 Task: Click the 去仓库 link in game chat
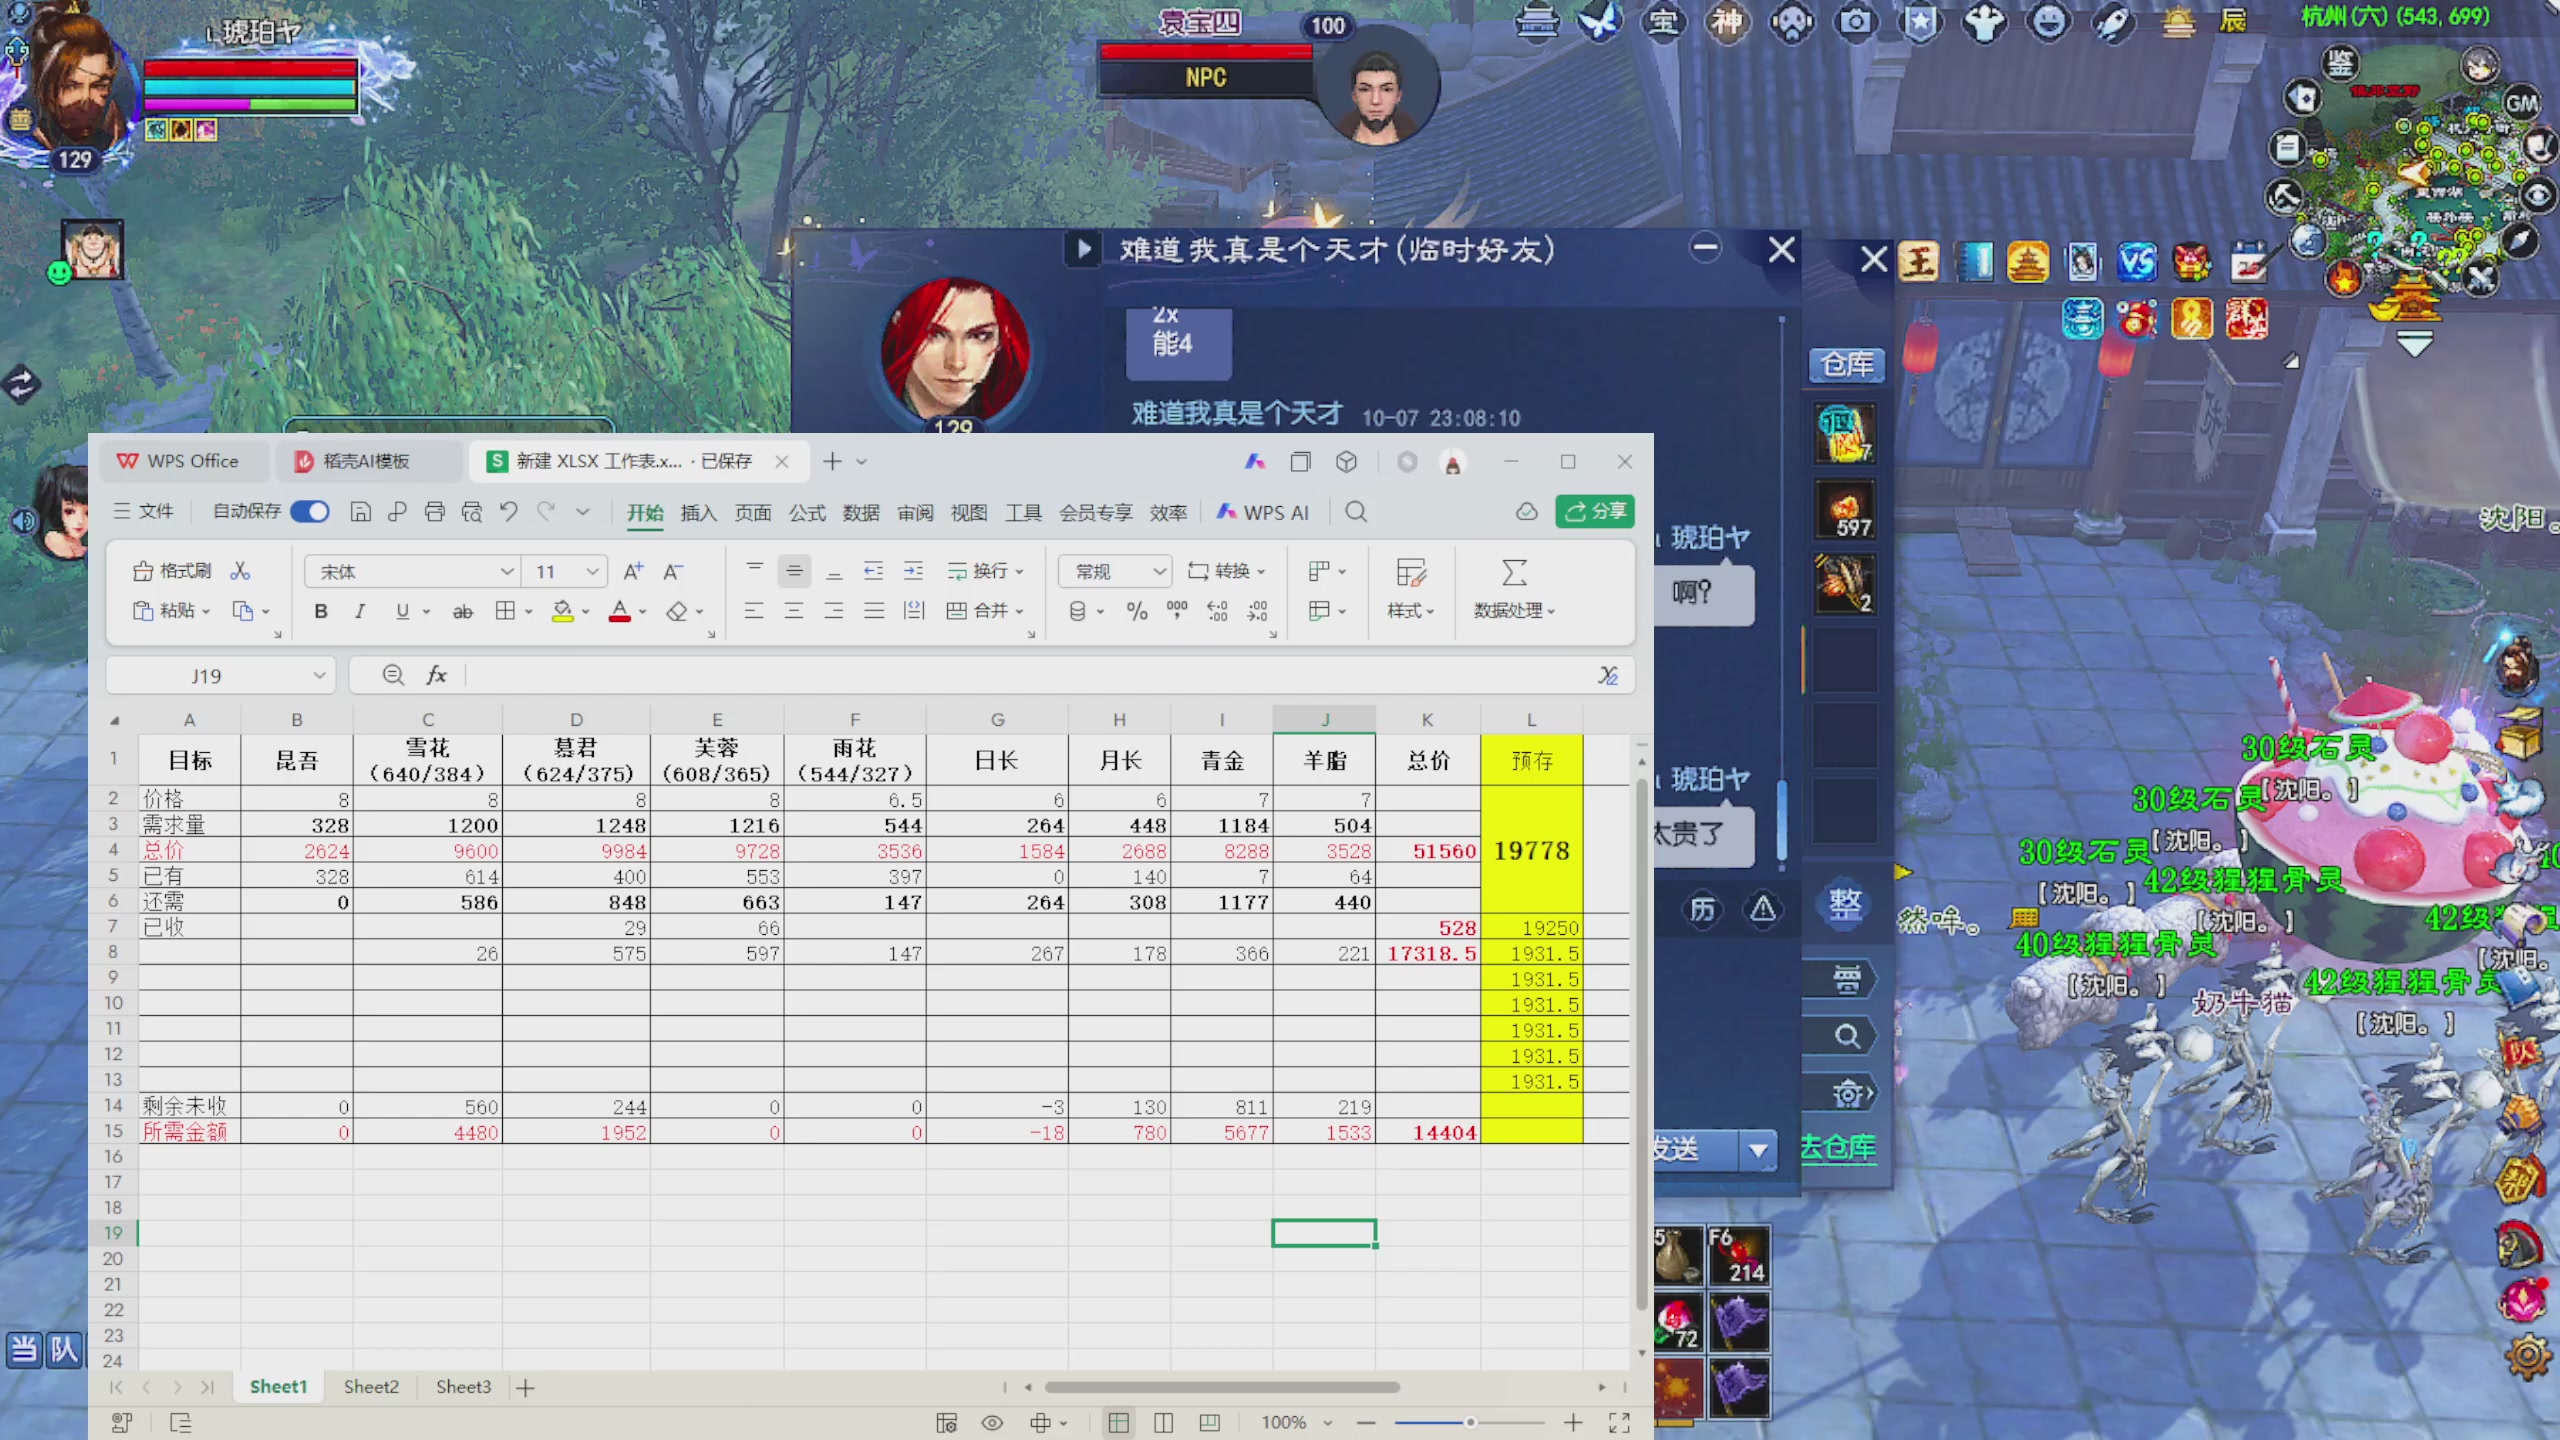pos(1838,1147)
